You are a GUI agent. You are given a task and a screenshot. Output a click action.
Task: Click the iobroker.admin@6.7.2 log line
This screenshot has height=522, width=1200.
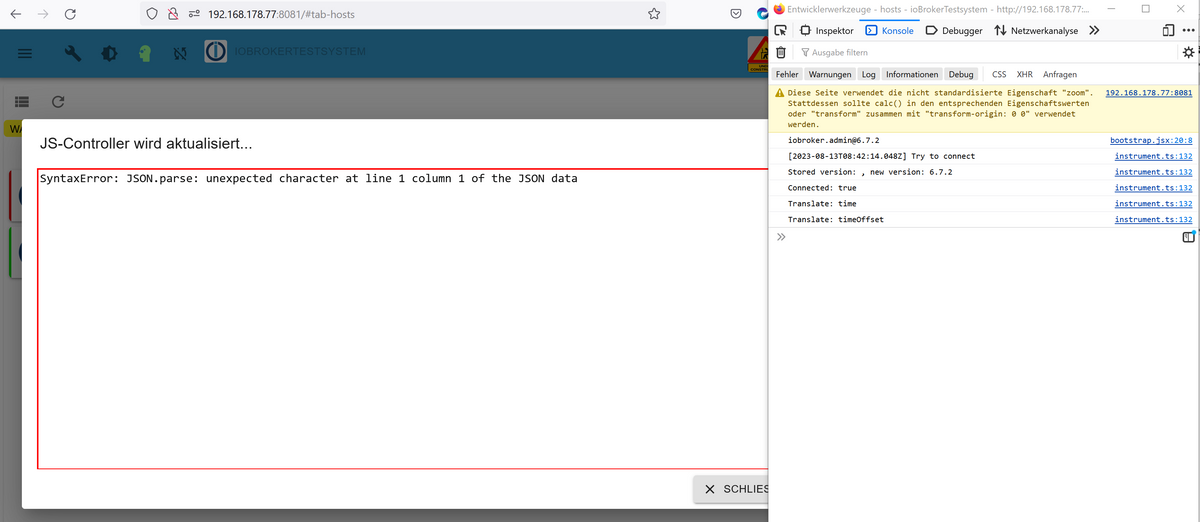point(833,140)
